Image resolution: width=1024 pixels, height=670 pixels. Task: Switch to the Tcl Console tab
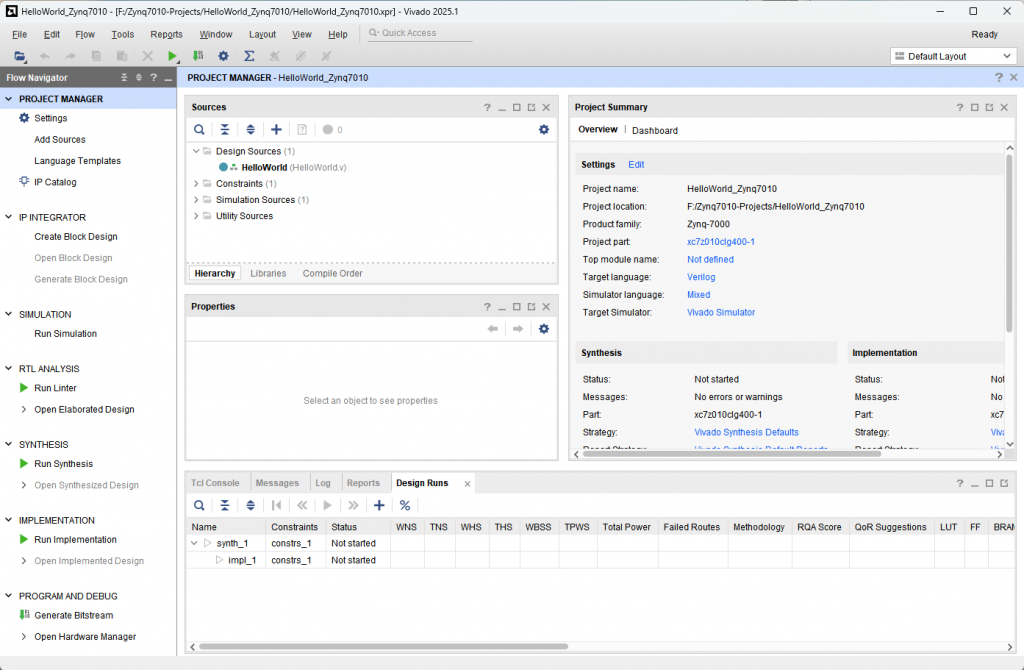215,483
